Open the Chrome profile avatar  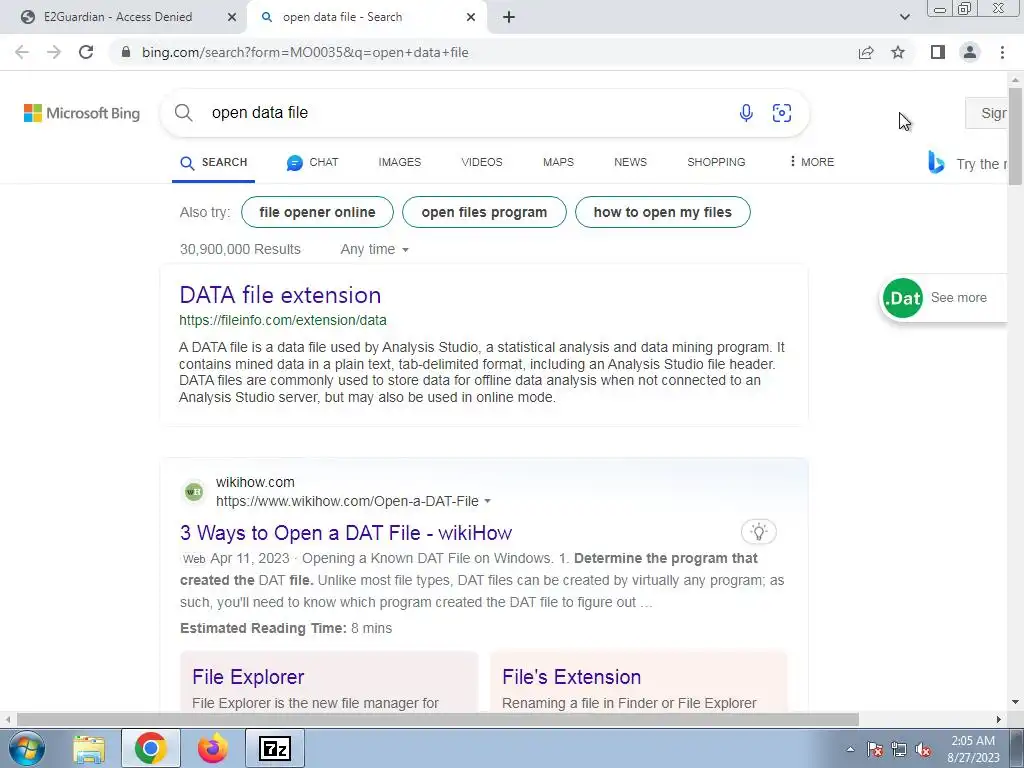click(x=970, y=52)
